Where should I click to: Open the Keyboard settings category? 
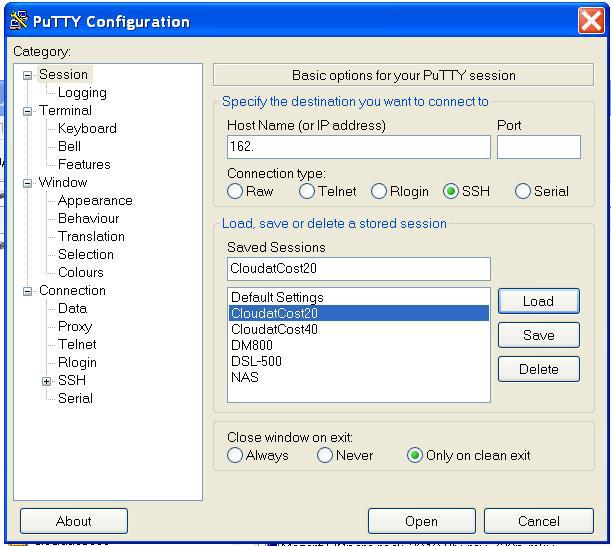point(87,129)
